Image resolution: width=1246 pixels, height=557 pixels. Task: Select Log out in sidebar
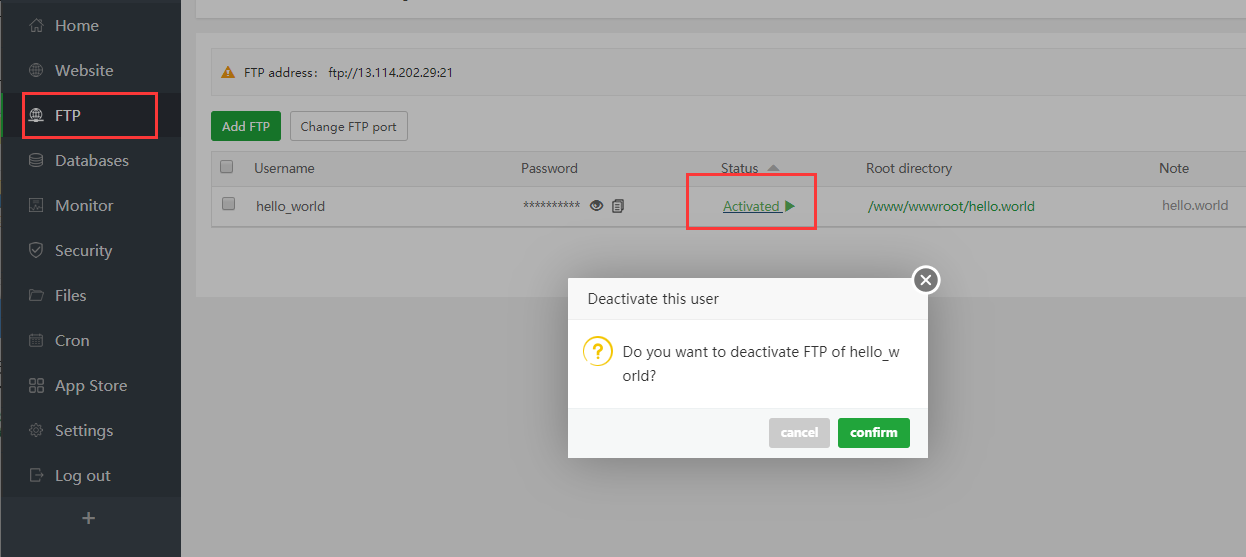tap(82, 476)
